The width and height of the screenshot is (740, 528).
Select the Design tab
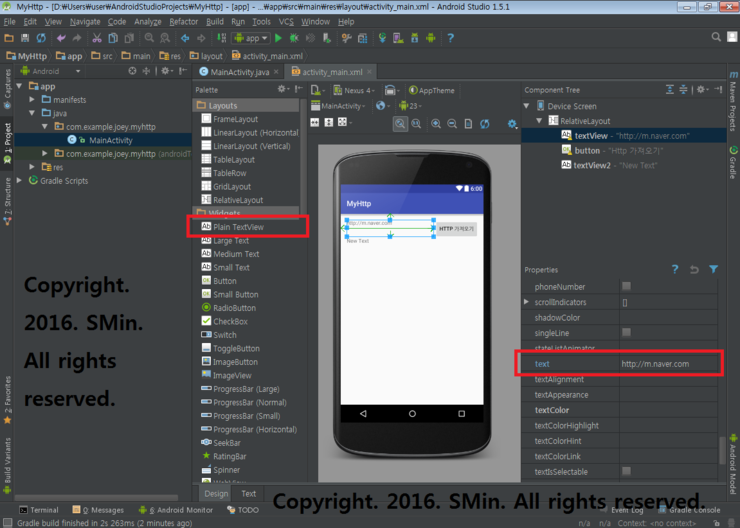tap(216, 494)
